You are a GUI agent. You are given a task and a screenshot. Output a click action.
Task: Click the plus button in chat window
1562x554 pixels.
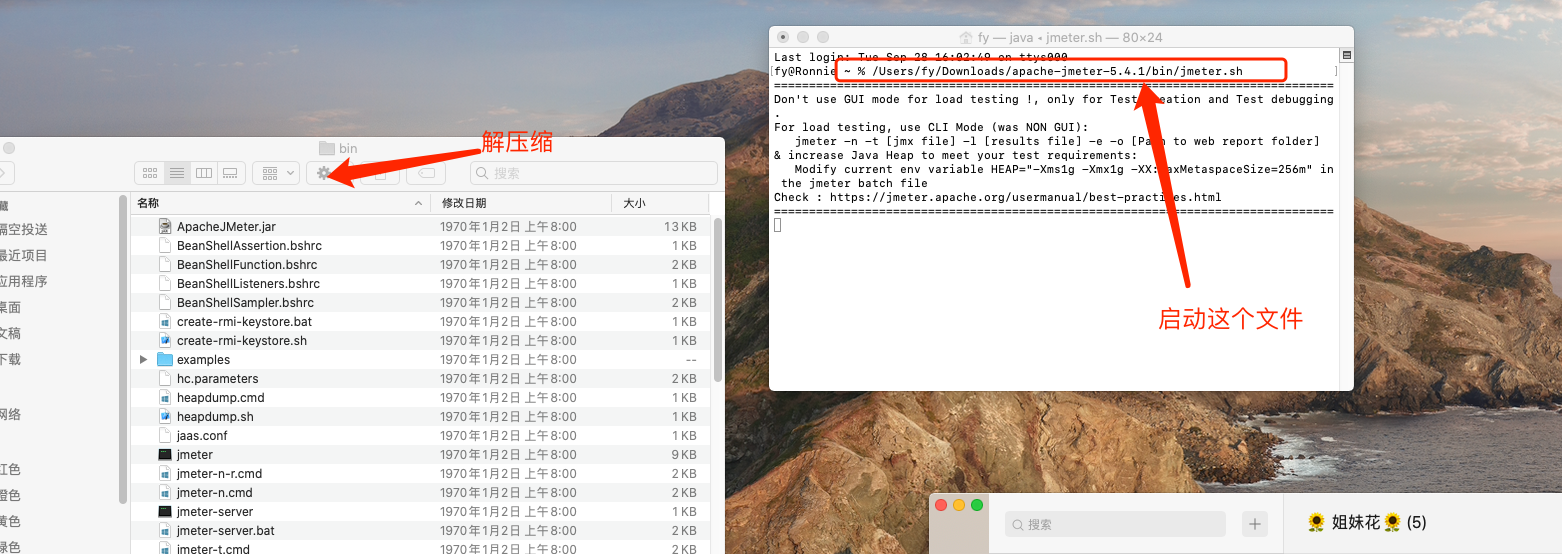point(1255,524)
